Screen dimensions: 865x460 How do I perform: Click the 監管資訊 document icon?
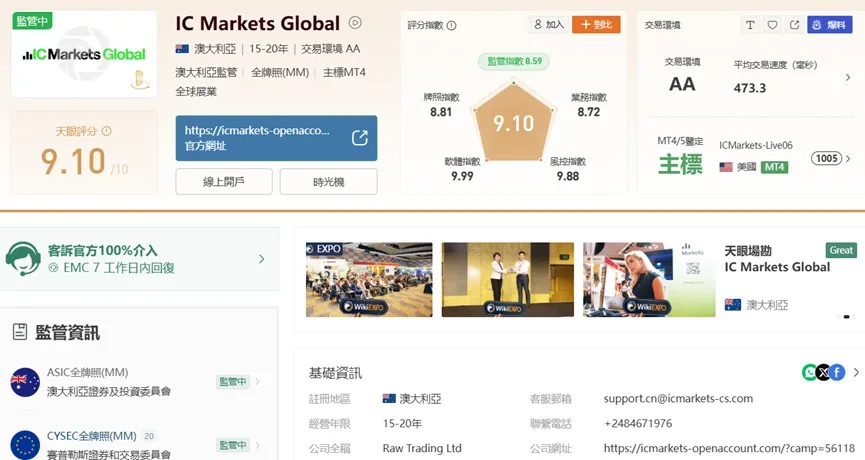click(x=20, y=331)
